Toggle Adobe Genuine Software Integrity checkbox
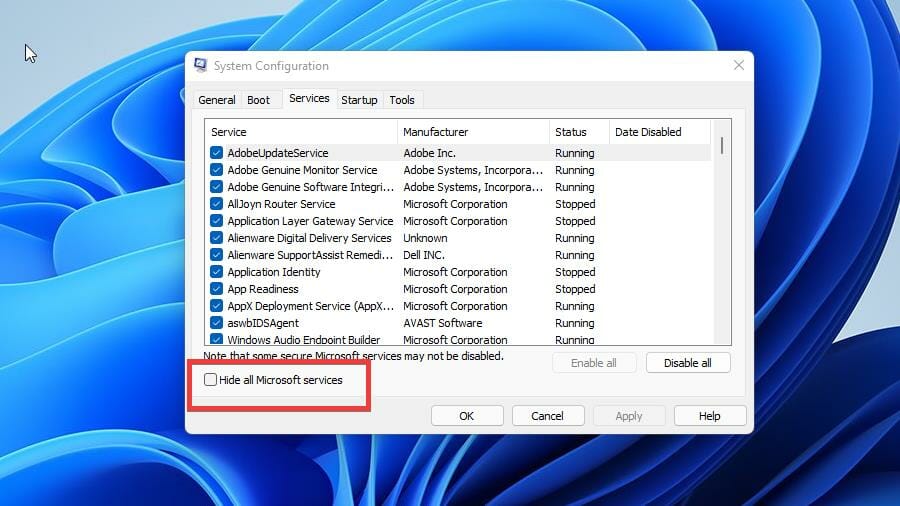 (x=216, y=186)
